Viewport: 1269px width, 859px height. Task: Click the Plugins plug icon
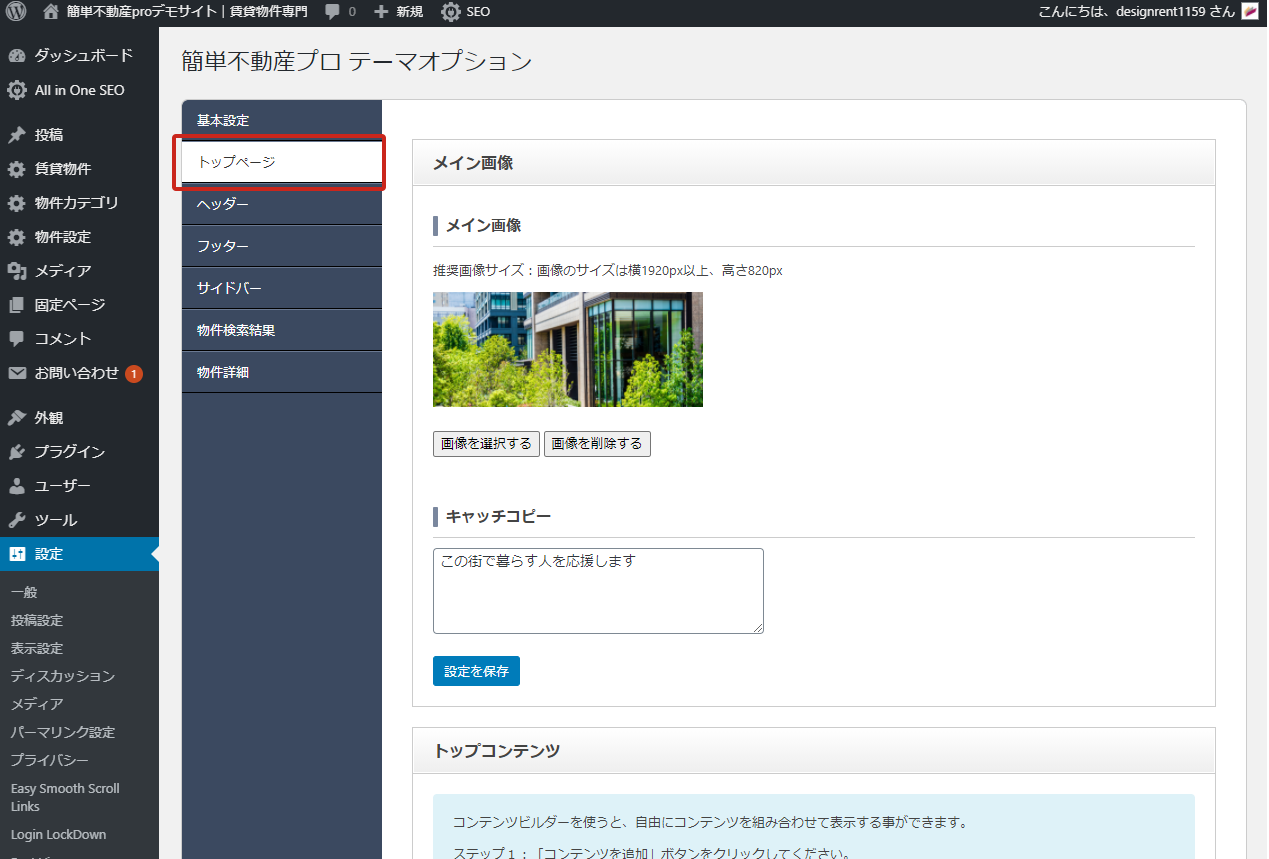click(x=17, y=452)
